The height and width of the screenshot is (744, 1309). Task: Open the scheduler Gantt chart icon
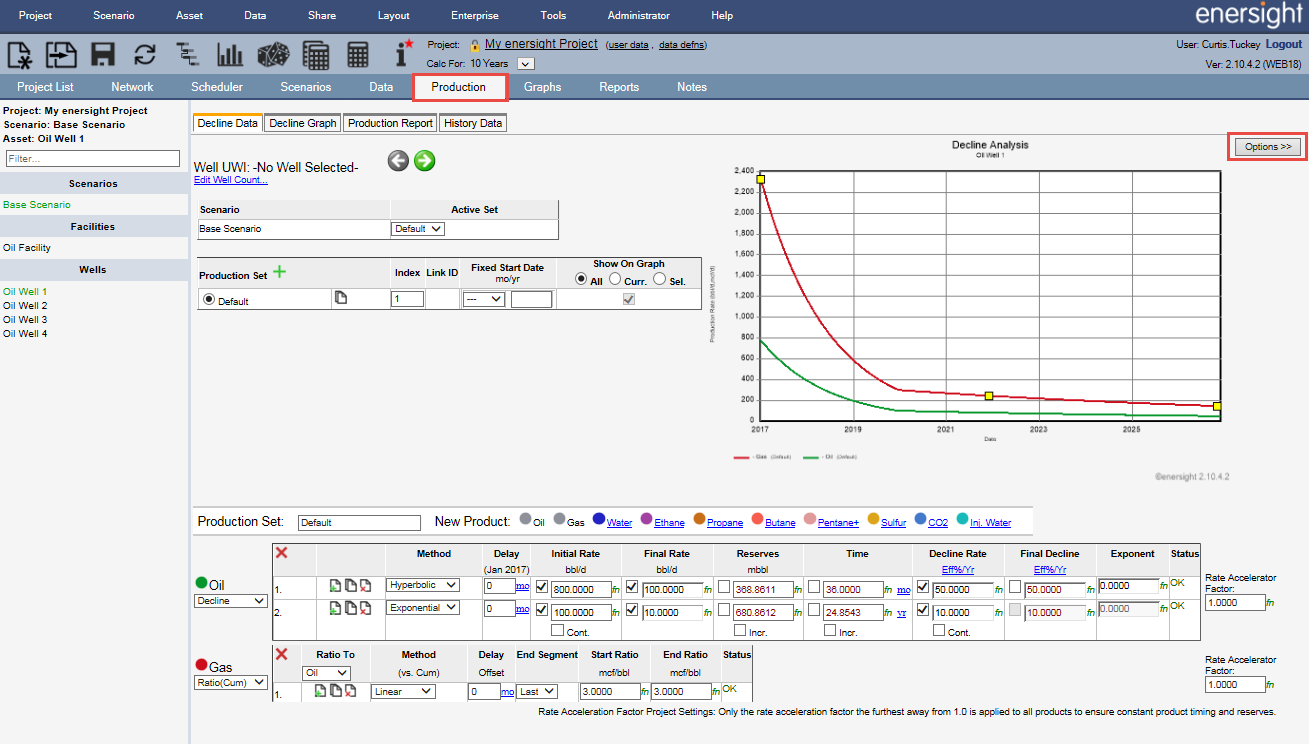click(187, 54)
